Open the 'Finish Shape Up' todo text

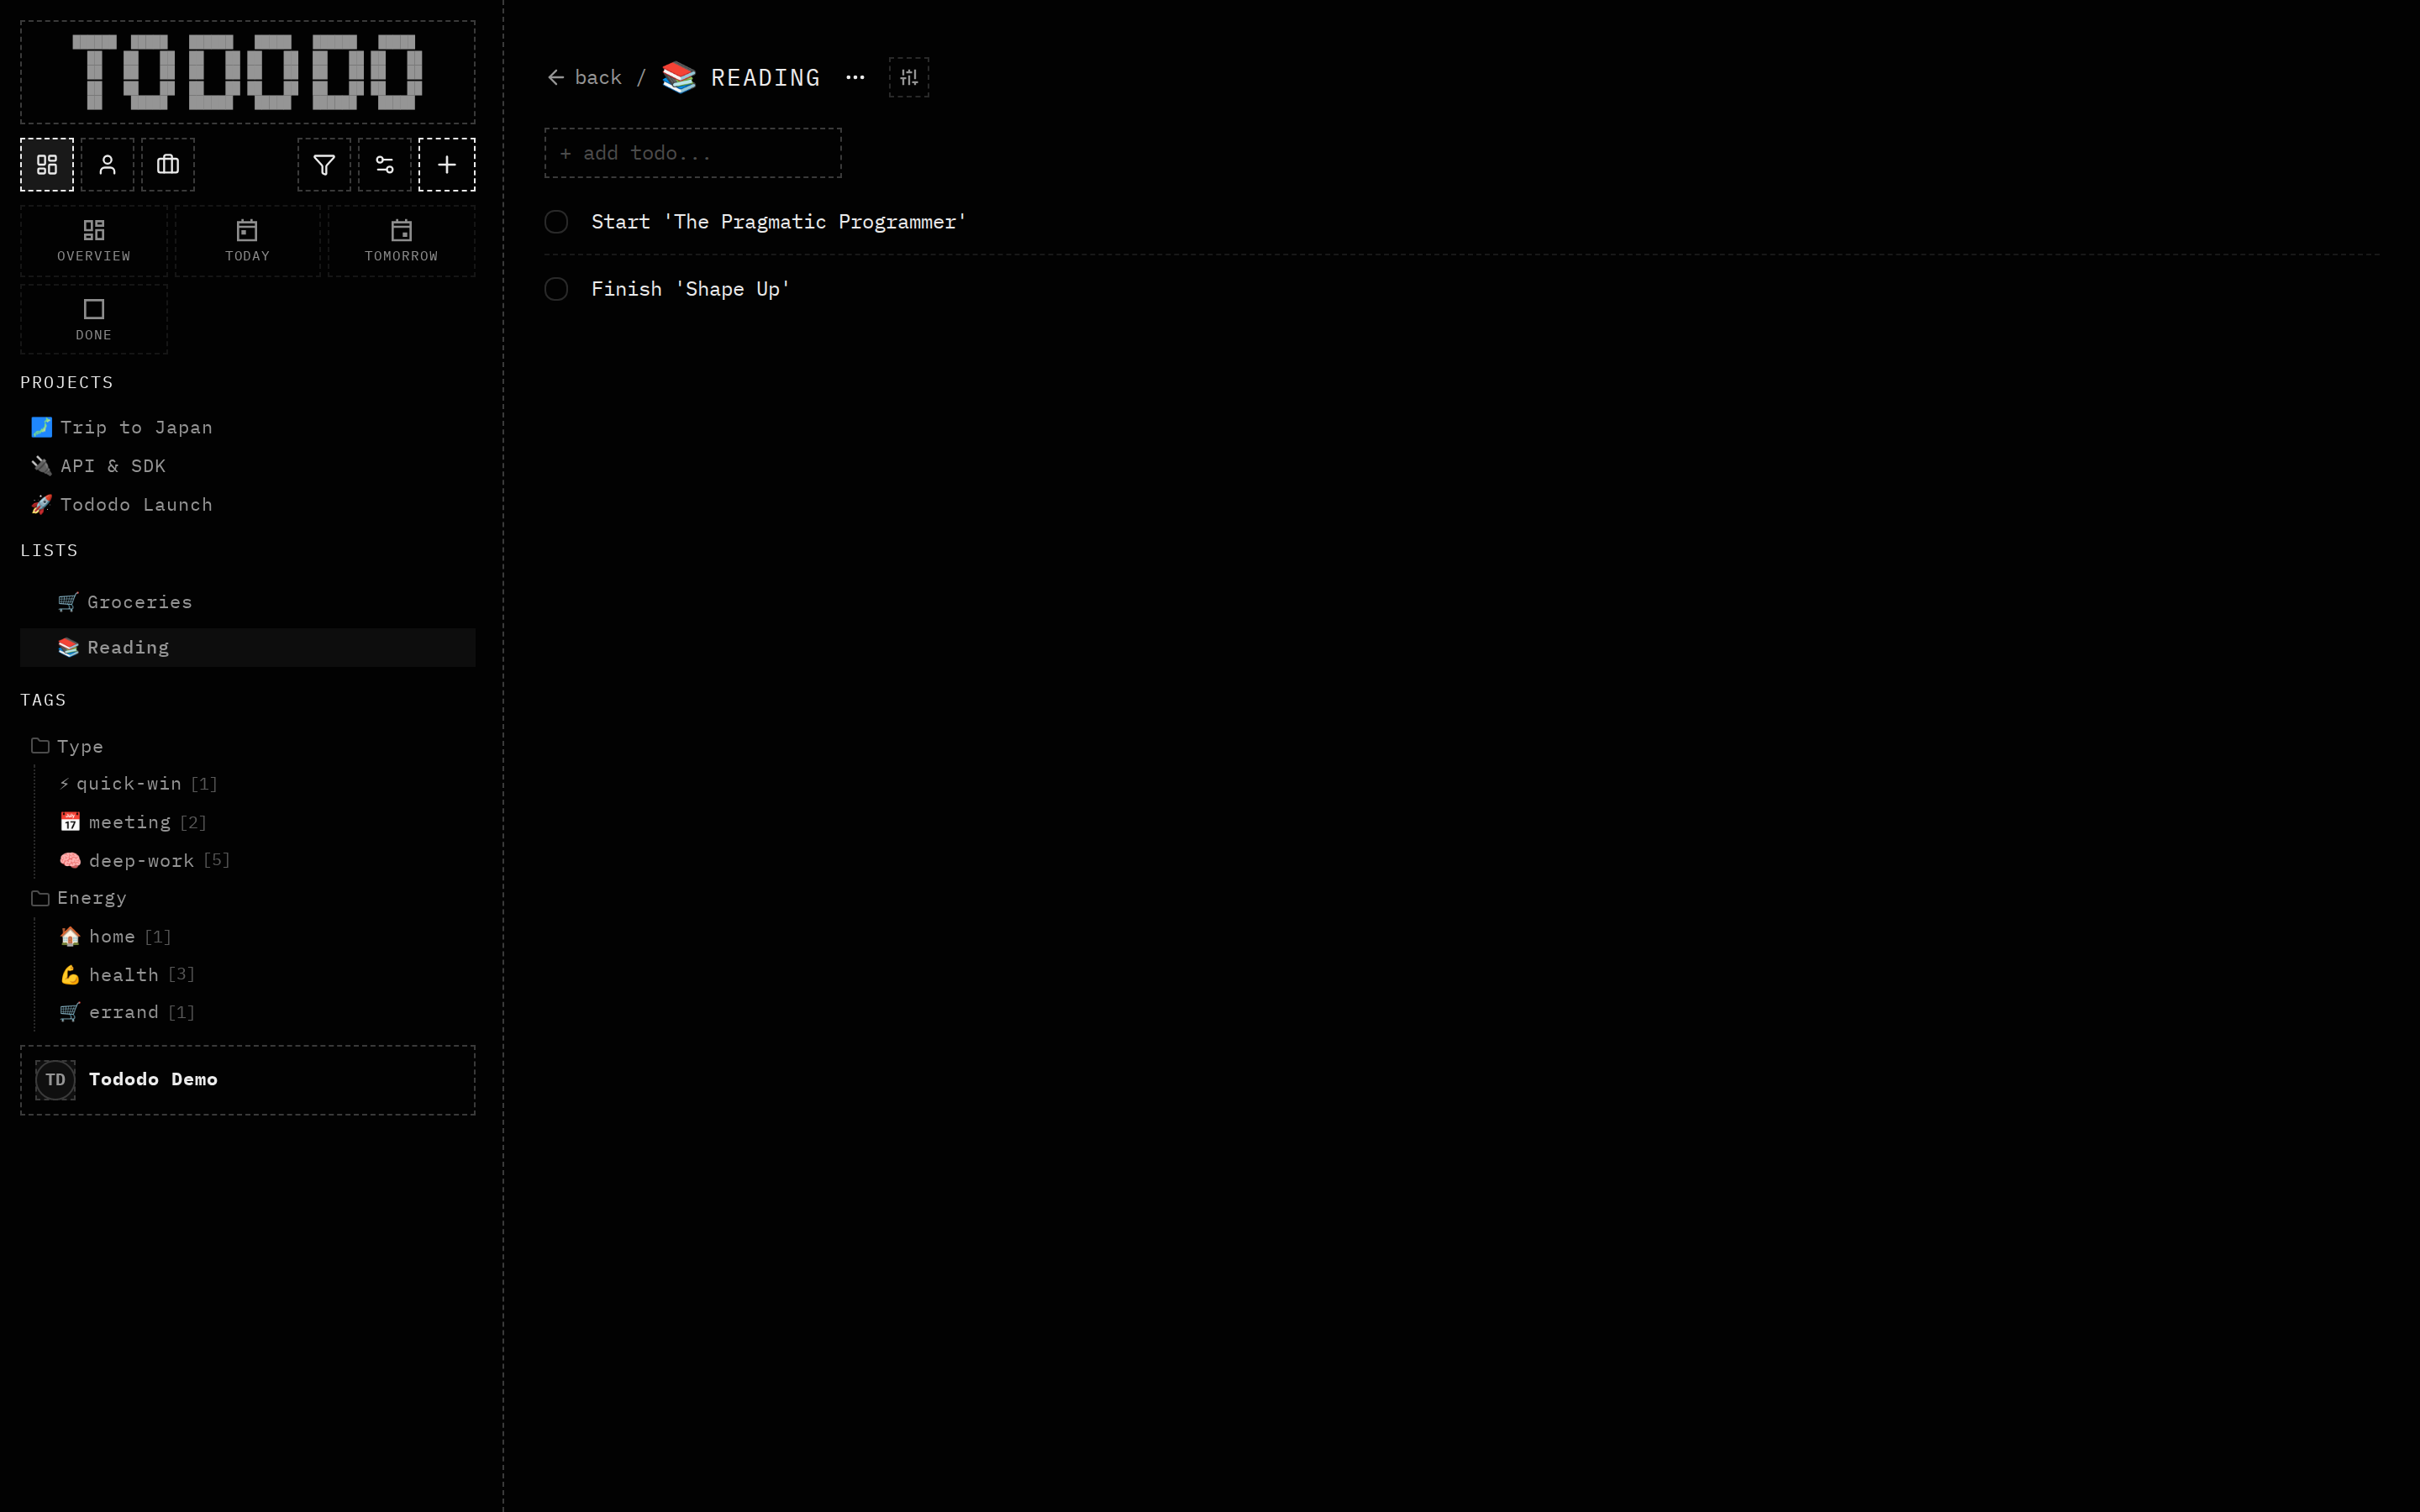click(691, 289)
